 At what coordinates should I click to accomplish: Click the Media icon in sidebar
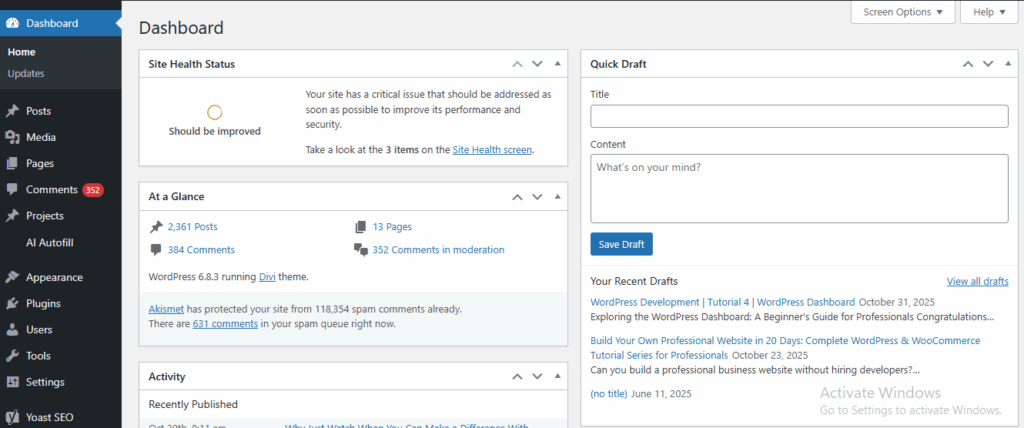12,137
